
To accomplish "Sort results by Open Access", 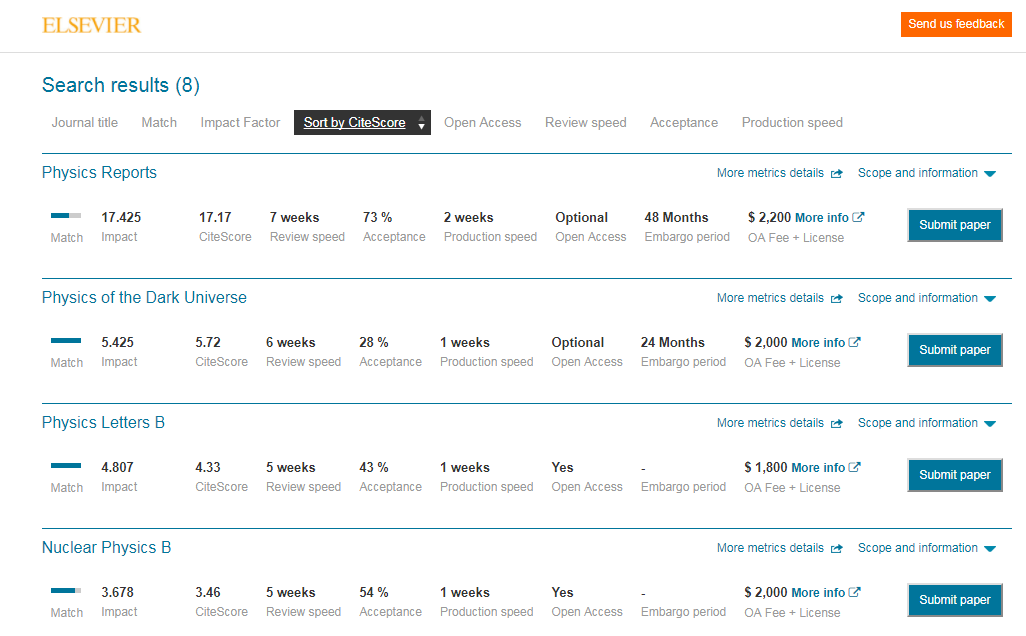I will (483, 122).
